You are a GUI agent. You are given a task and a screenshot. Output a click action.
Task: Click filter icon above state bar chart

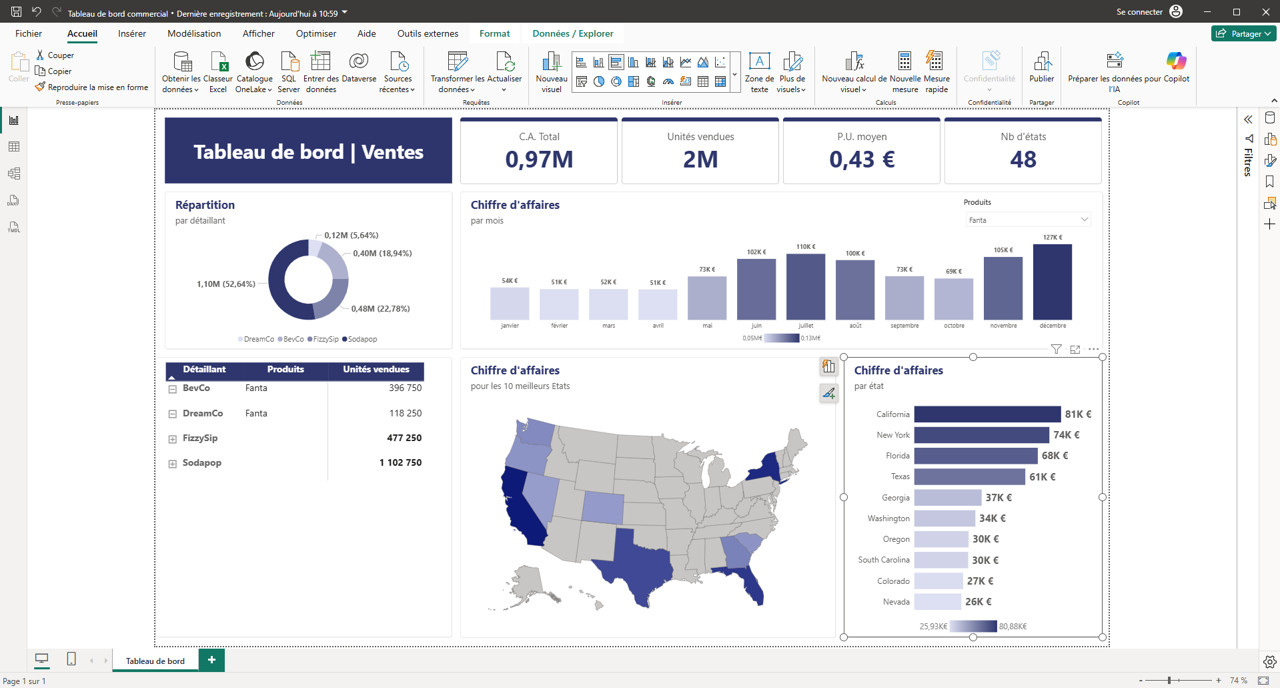tap(1056, 350)
